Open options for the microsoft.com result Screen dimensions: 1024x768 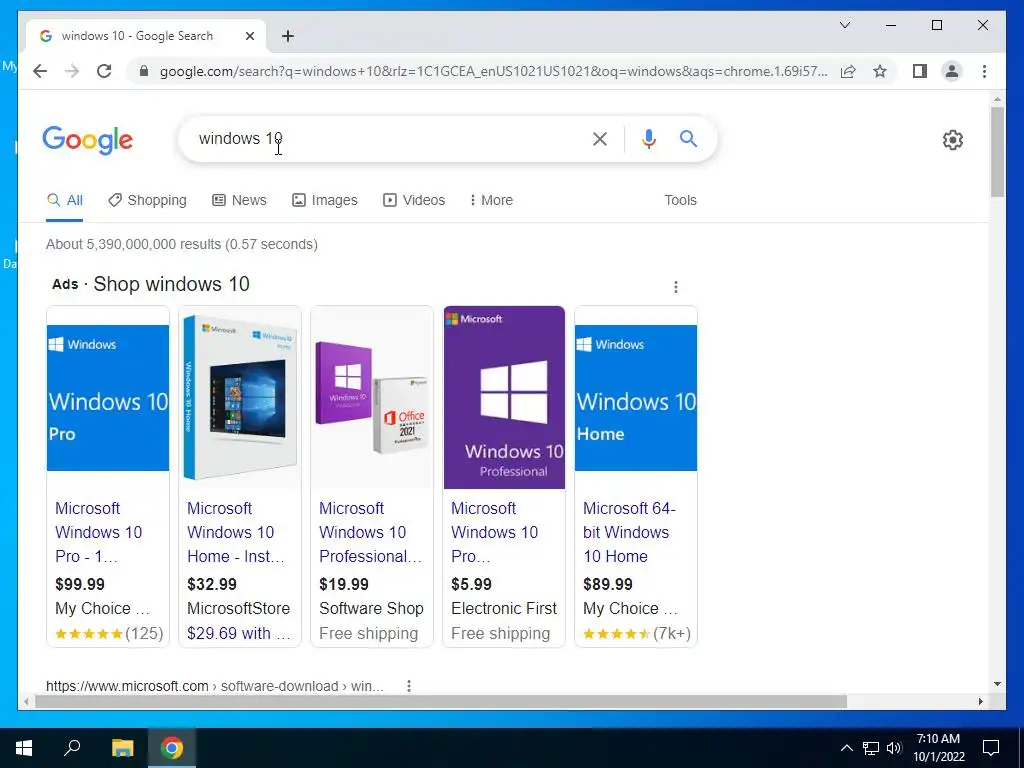click(409, 686)
